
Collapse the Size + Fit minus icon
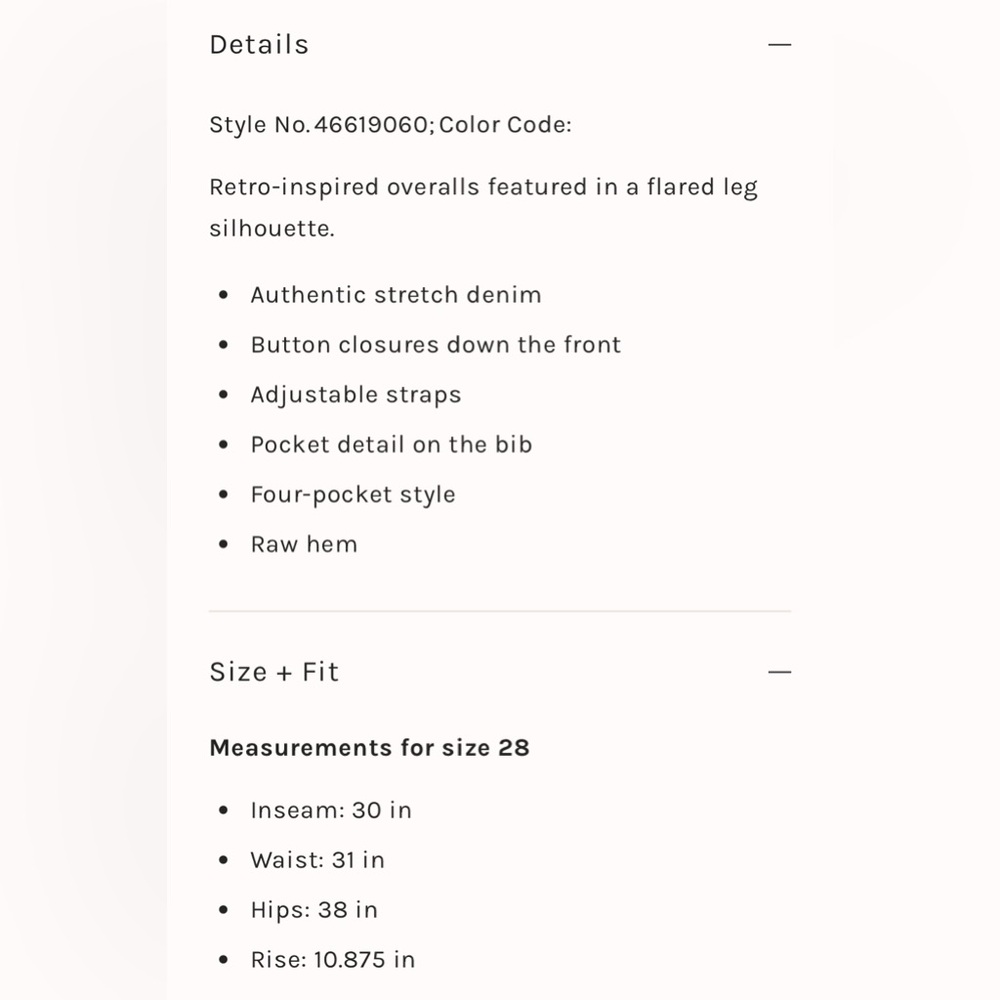pyautogui.click(x=779, y=672)
